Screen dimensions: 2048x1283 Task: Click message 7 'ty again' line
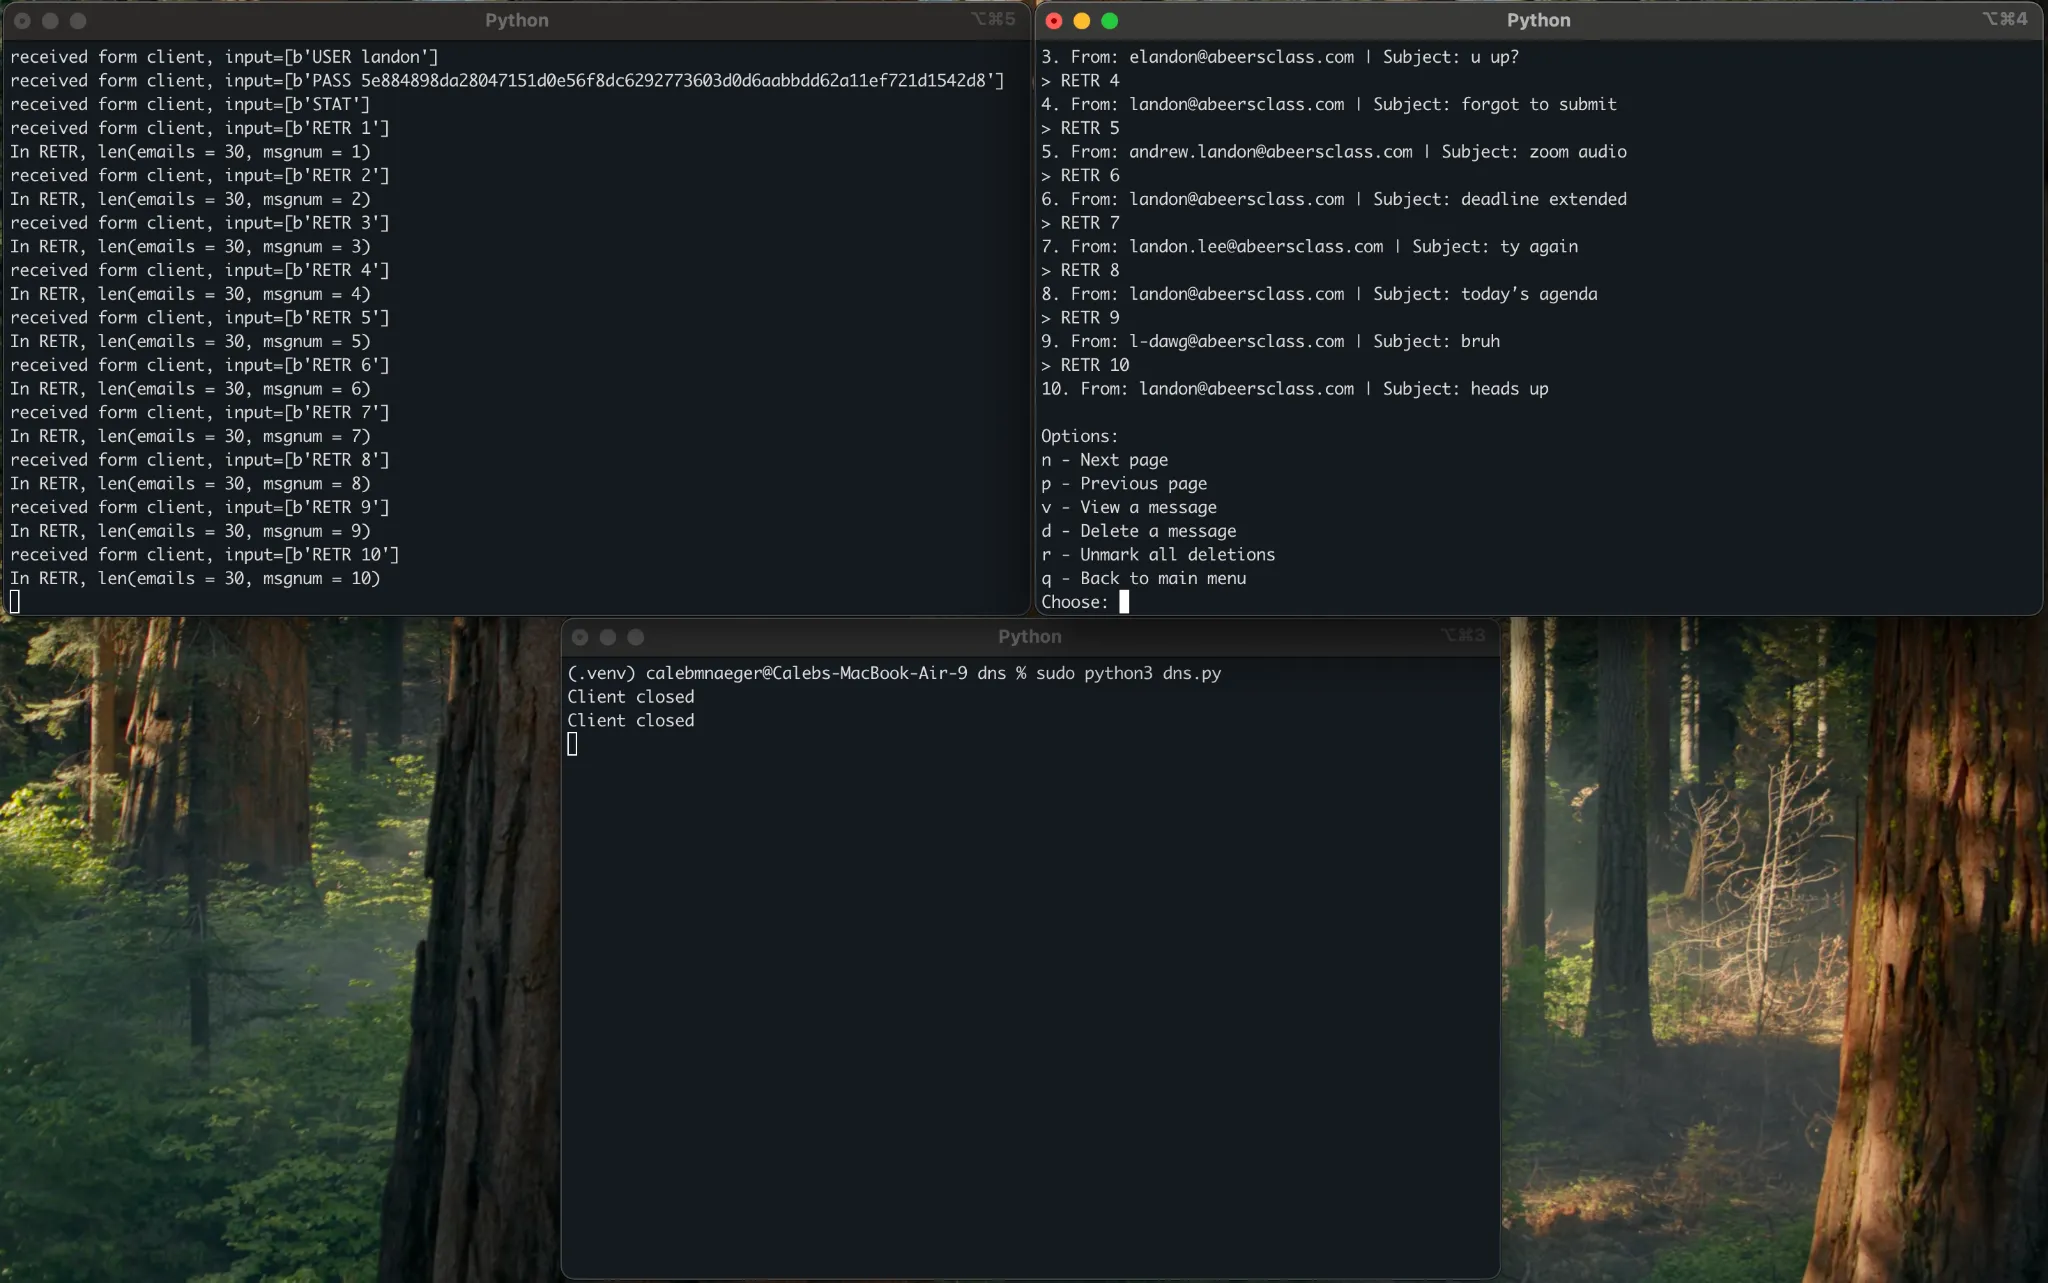(1309, 246)
